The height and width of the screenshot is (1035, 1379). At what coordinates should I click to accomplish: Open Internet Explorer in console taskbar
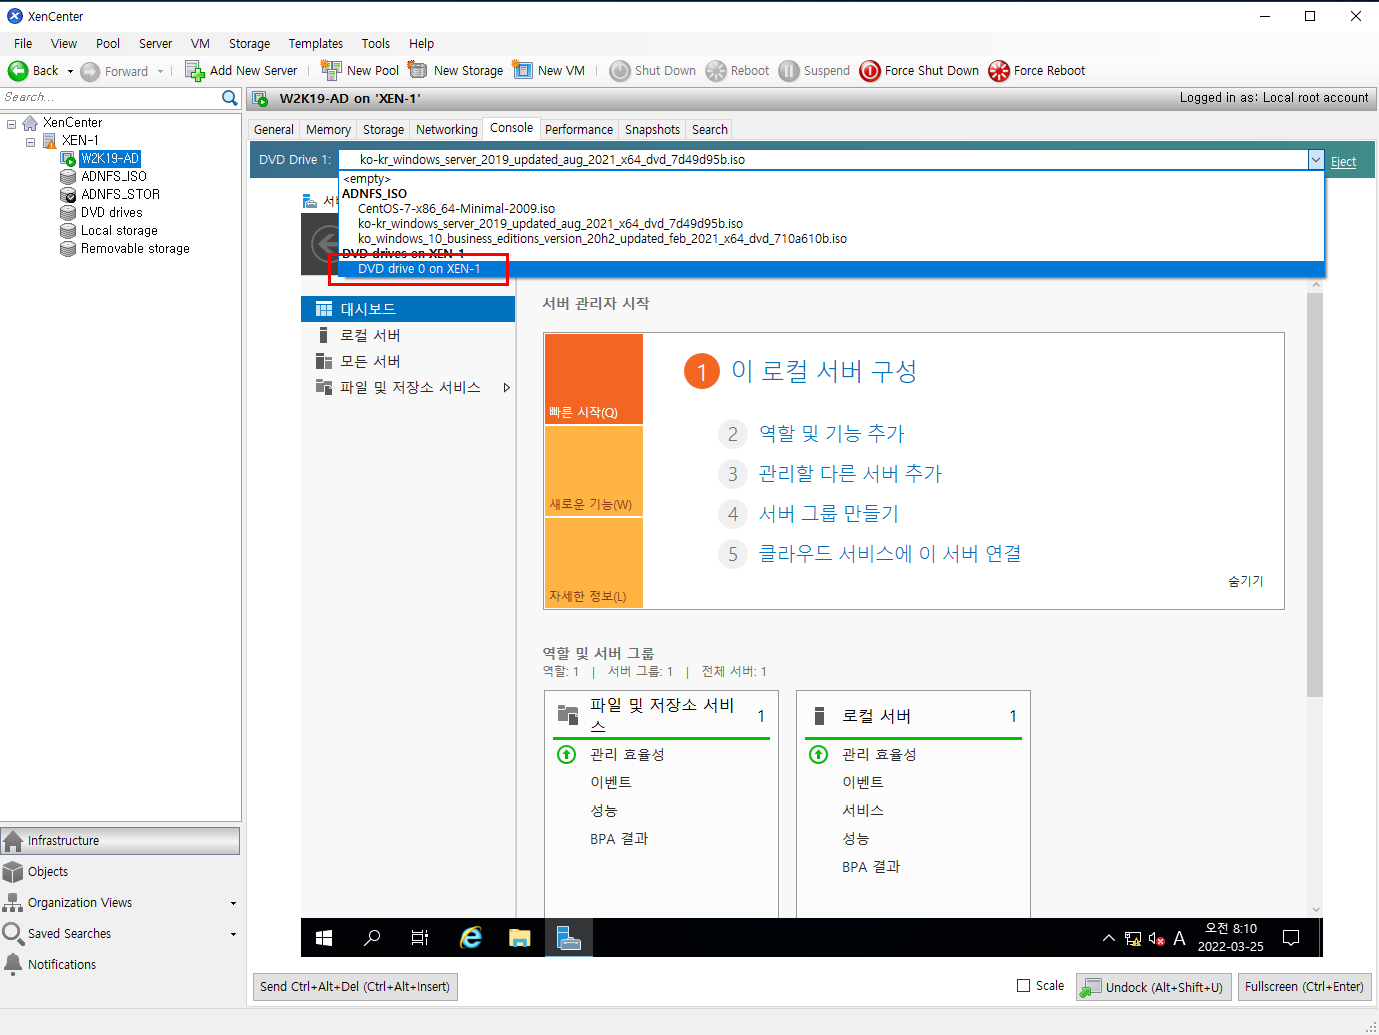point(470,938)
